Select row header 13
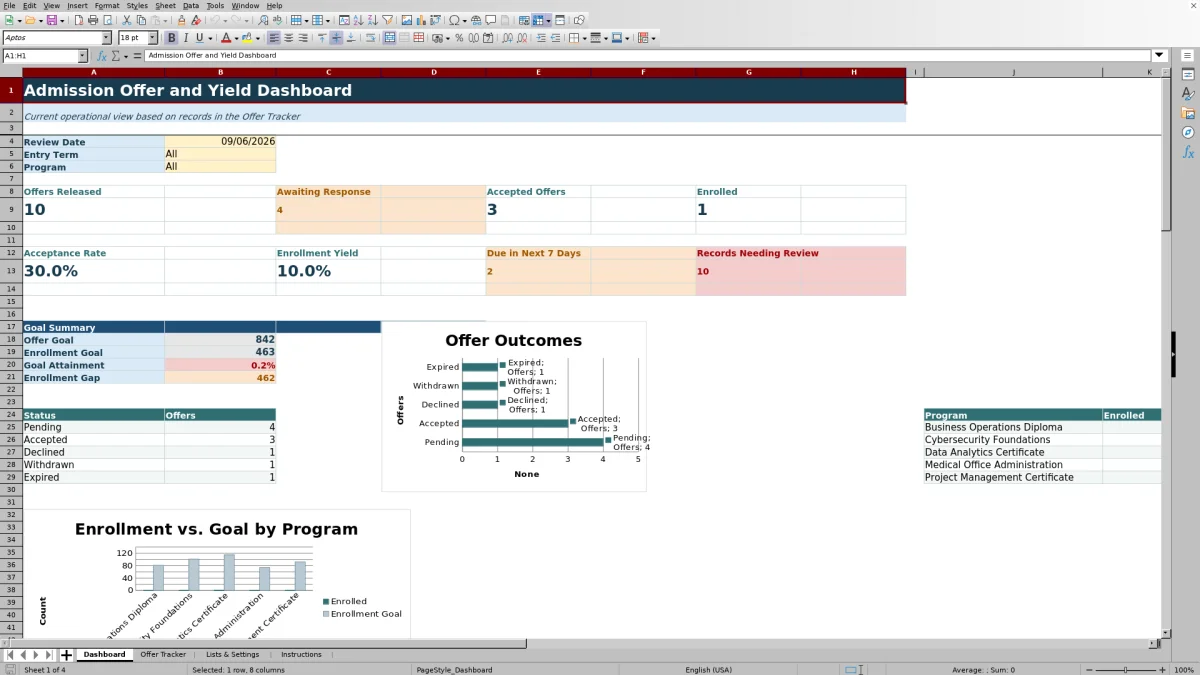The image size is (1200, 675). (11, 271)
